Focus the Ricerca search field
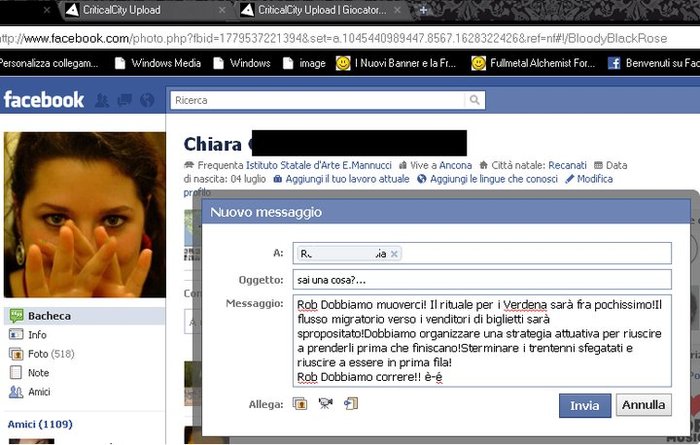Image resolution: width=700 pixels, height=445 pixels. pyautogui.click(x=317, y=100)
